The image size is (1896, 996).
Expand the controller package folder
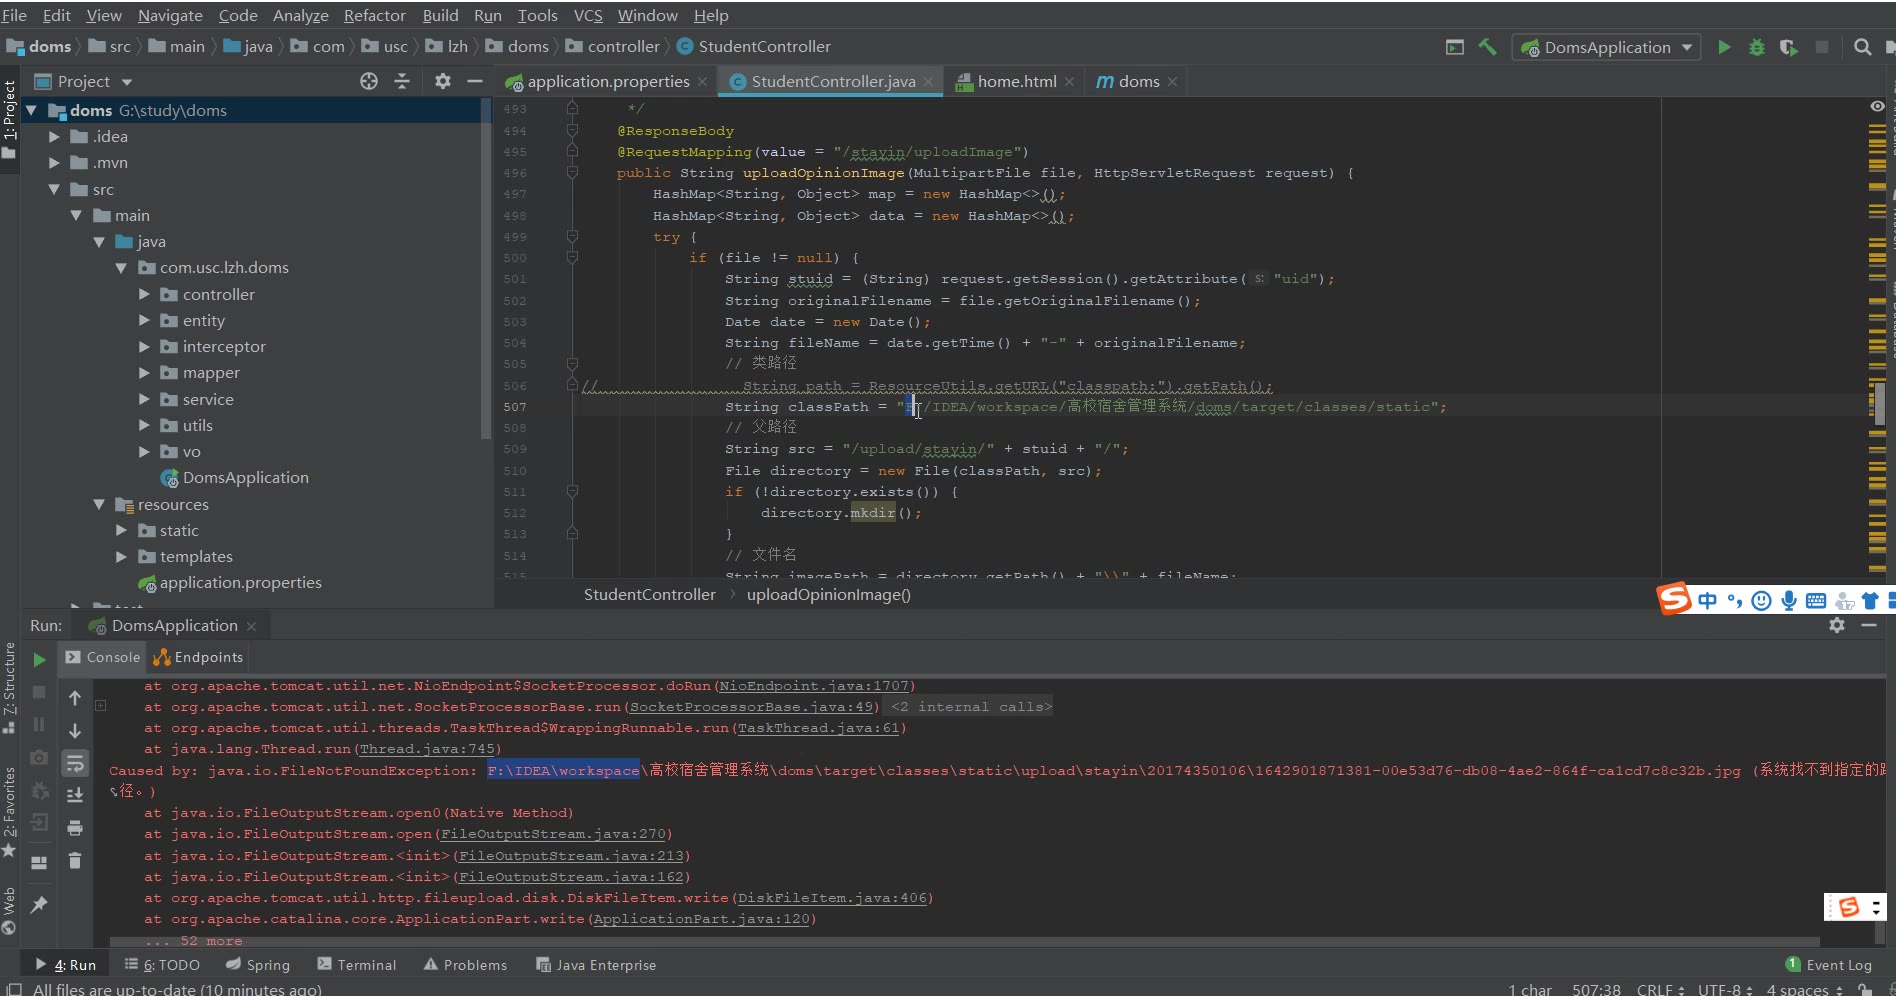coord(144,294)
